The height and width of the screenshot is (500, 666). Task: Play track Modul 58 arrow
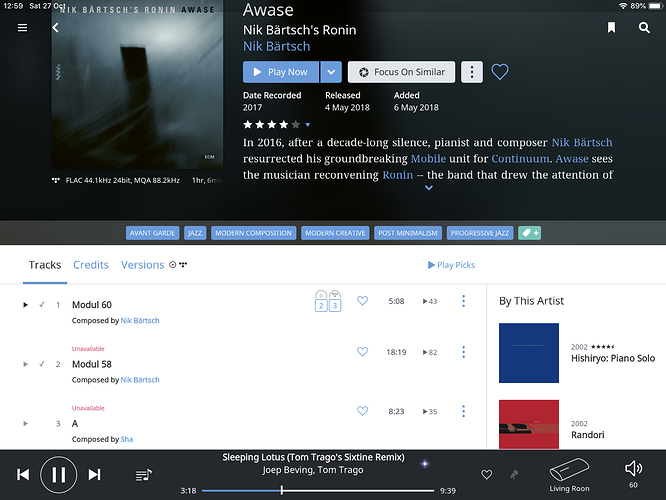(x=25, y=364)
